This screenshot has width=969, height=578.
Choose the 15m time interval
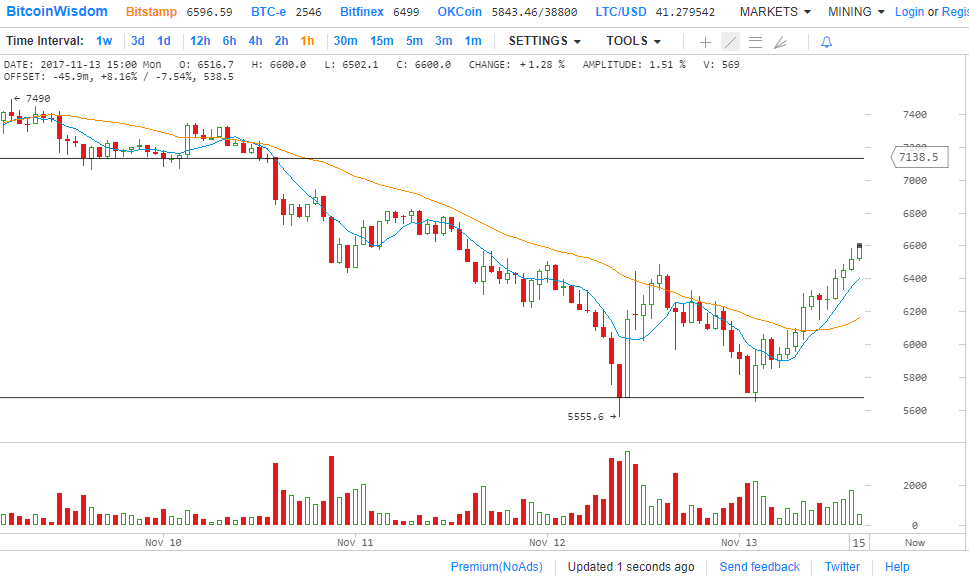[x=381, y=41]
